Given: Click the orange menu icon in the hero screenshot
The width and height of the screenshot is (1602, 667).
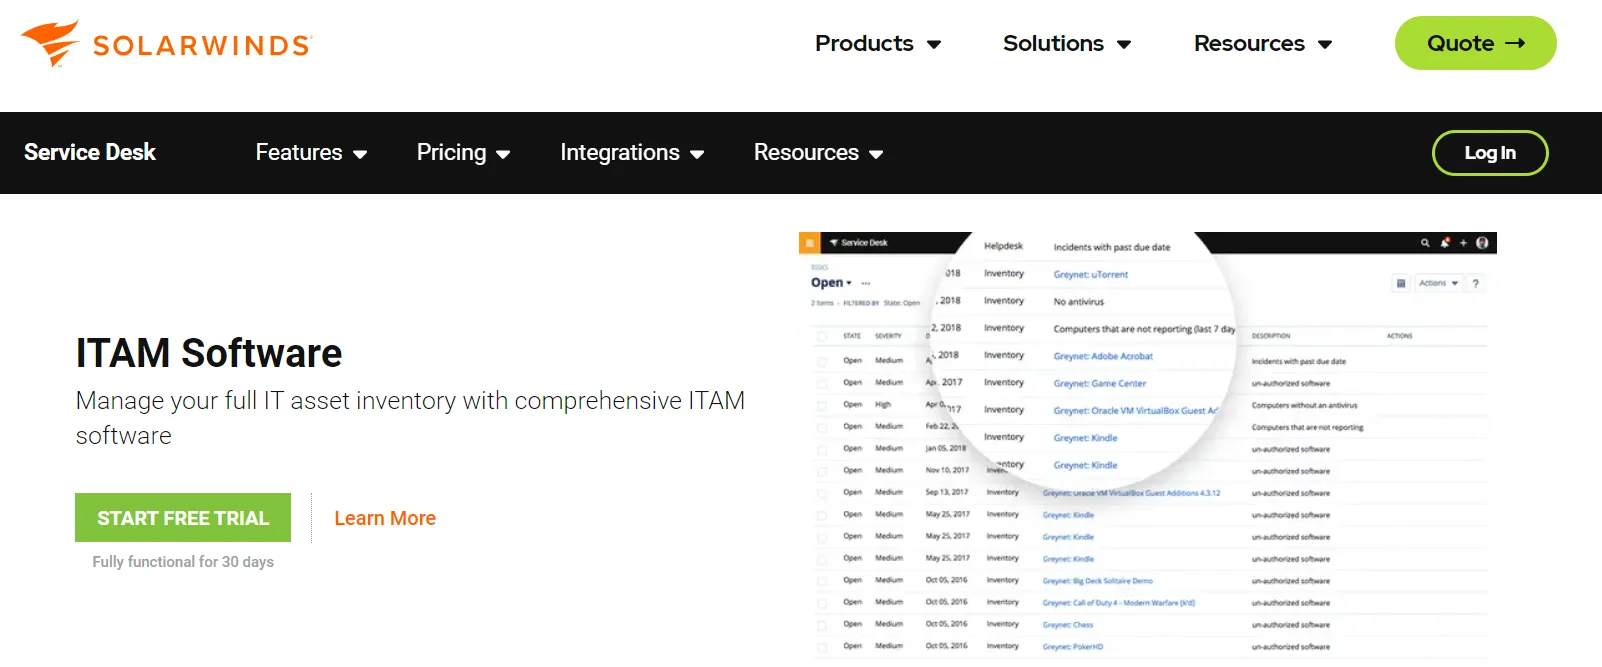Looking at the screenshot, I should (x=809, y=243).
